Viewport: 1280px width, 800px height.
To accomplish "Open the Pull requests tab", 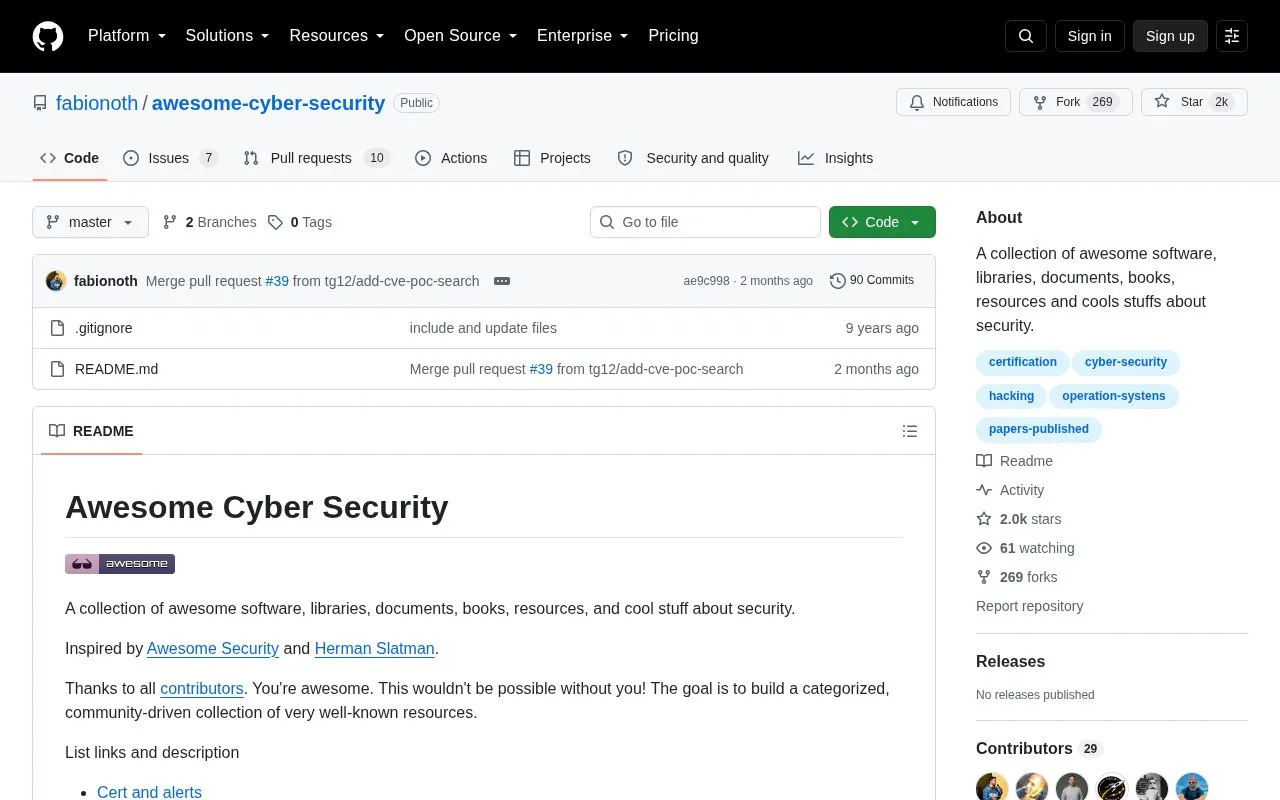I will [x=316, y=158].
